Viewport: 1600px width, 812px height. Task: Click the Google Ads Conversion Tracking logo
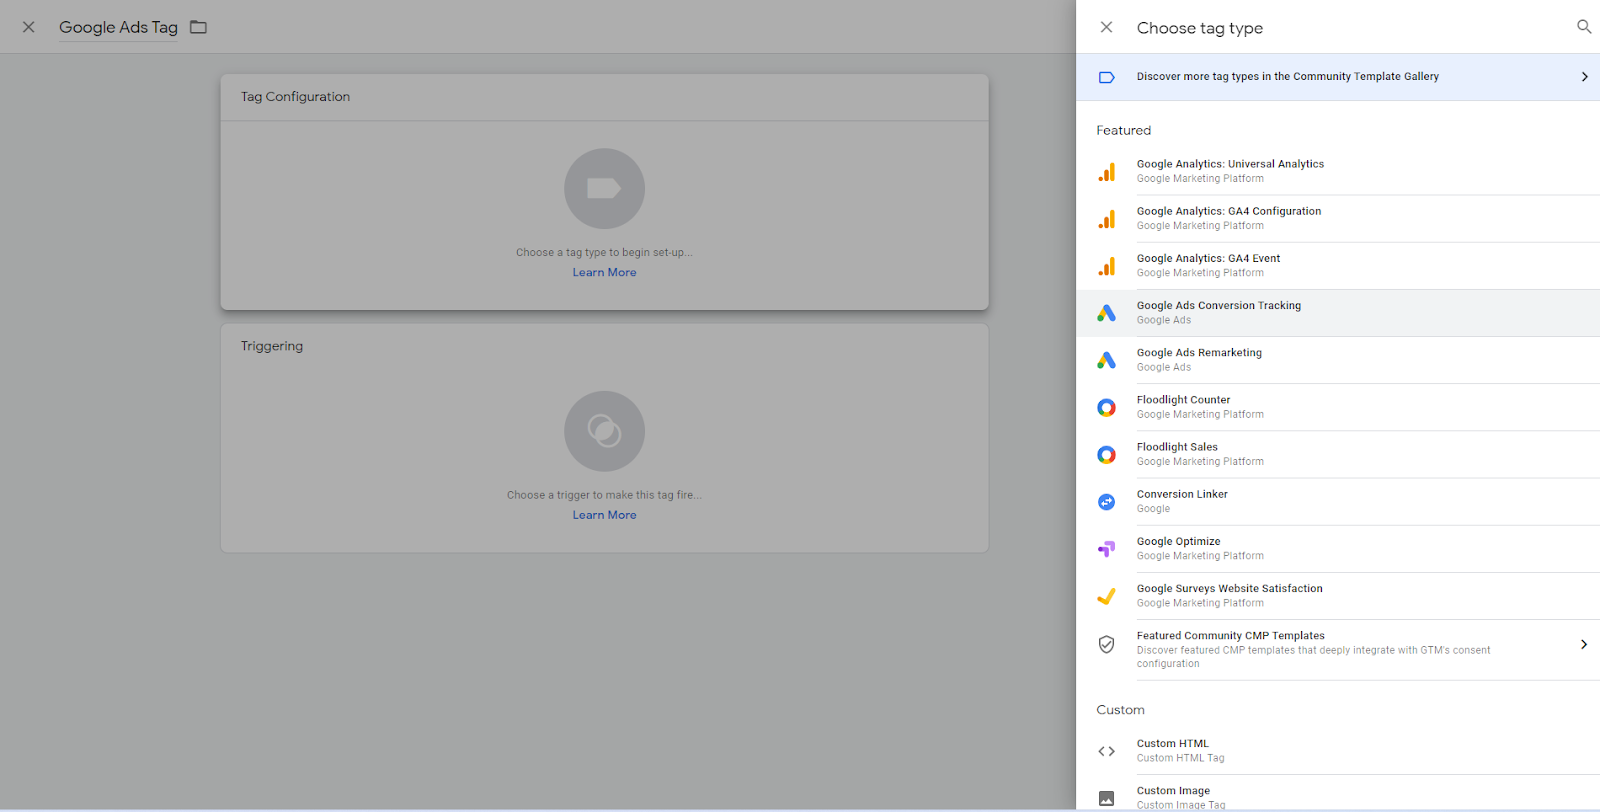[x=1106, y=313]
